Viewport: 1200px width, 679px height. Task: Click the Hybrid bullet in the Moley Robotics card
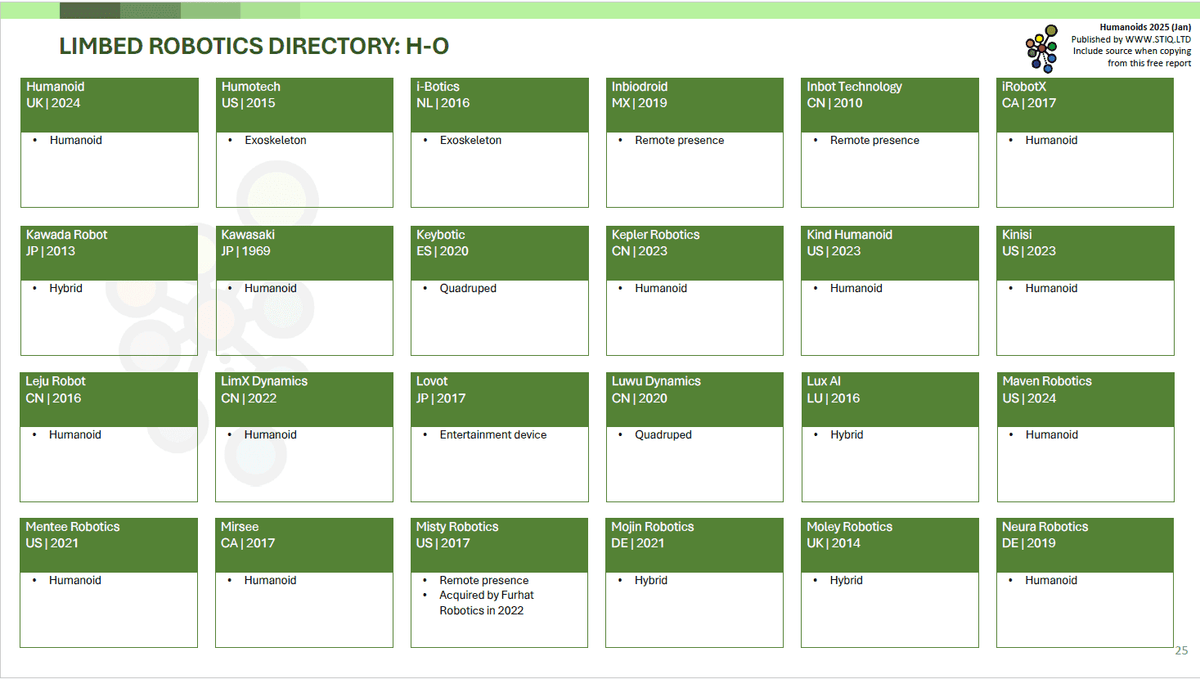click(846, 580)
